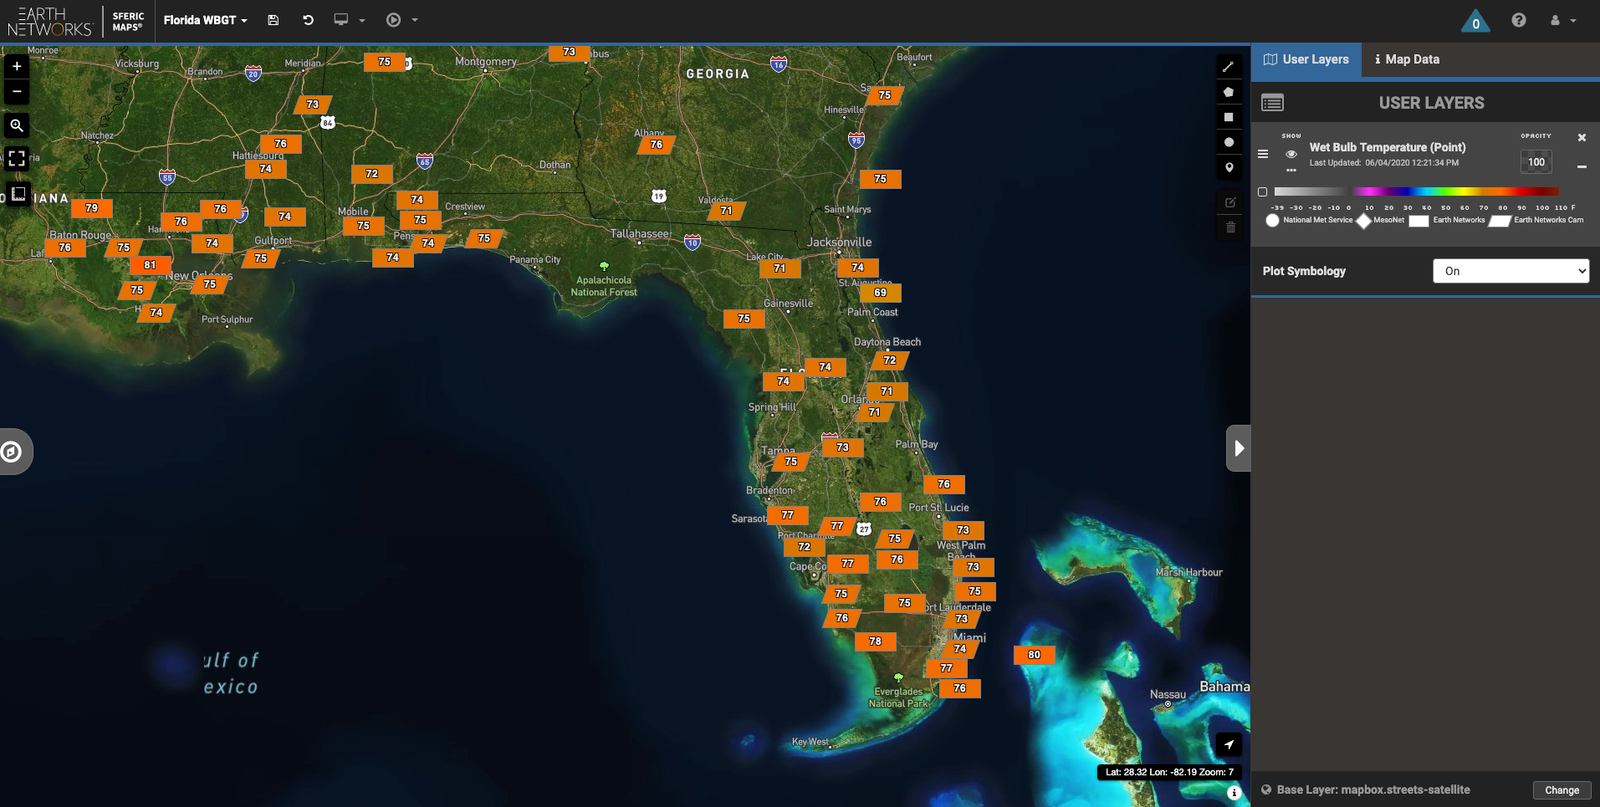Click the Change base layer button
The image size is (1600, 807).
pos(1562,790)
